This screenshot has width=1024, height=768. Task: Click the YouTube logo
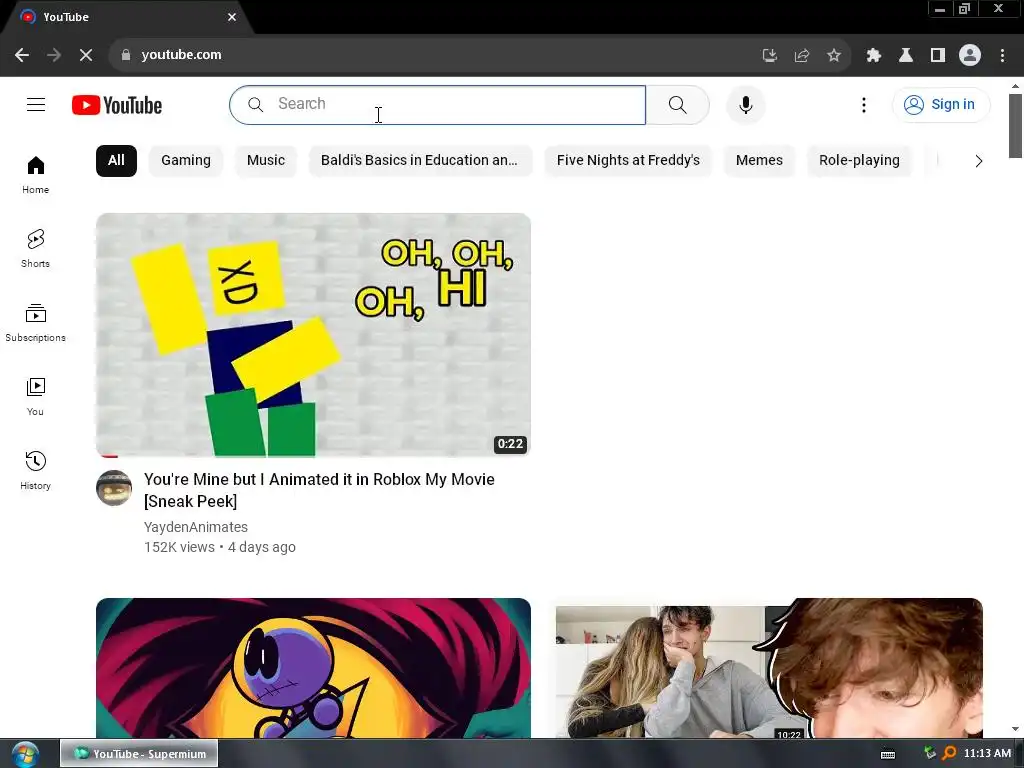(117, 105)
